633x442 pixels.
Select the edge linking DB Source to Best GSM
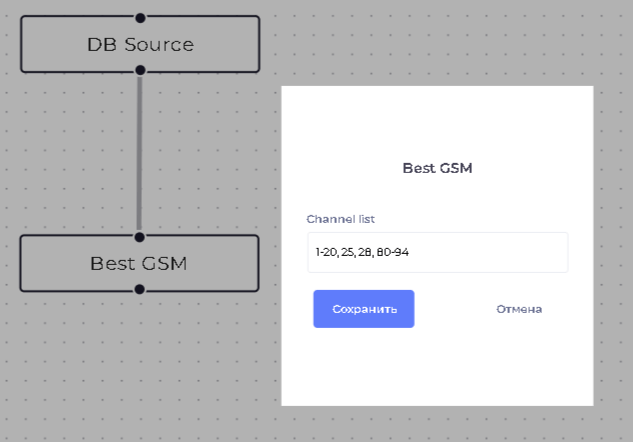point(139,155)
